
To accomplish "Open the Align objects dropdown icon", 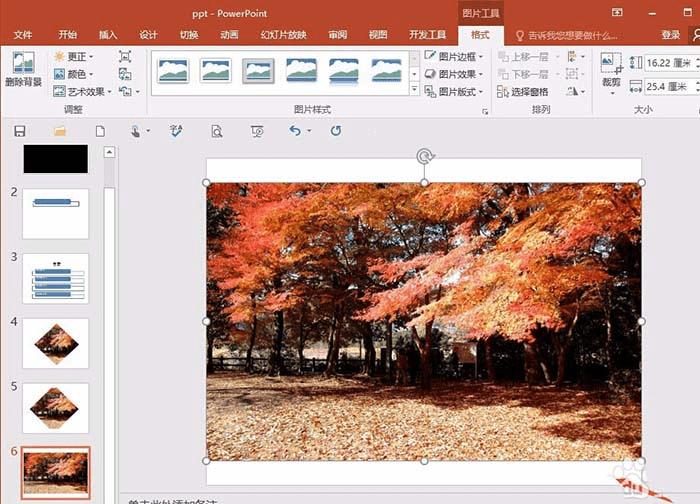I will 575,57.
